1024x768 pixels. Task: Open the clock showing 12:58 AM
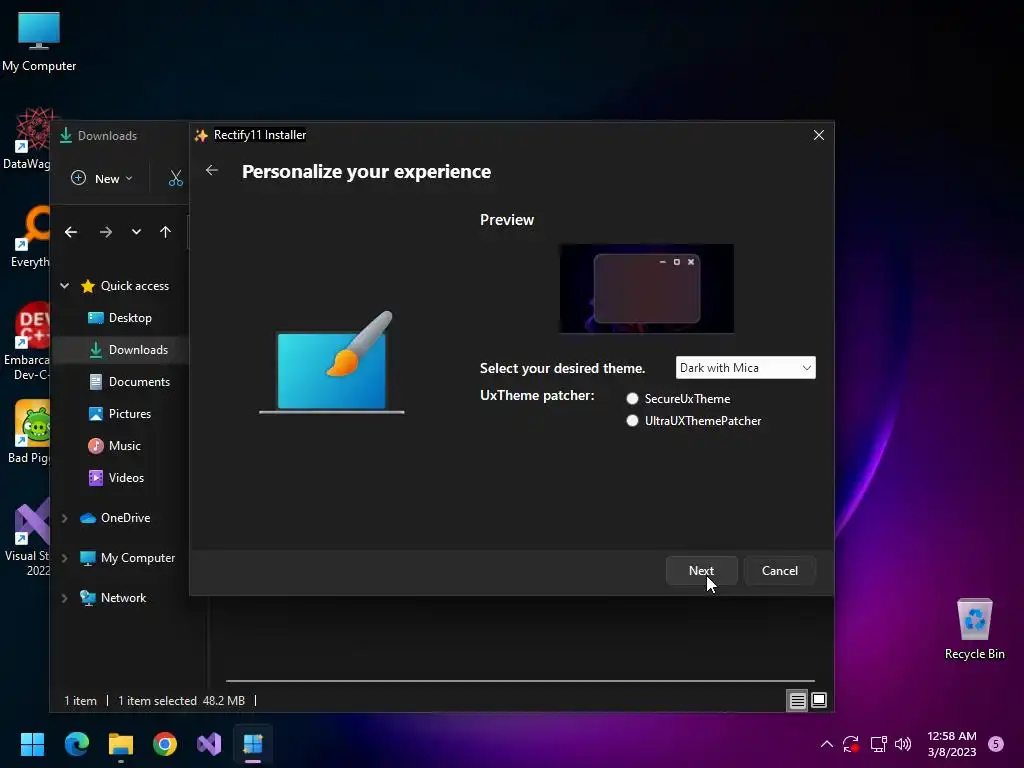click(x=952, y=744)
